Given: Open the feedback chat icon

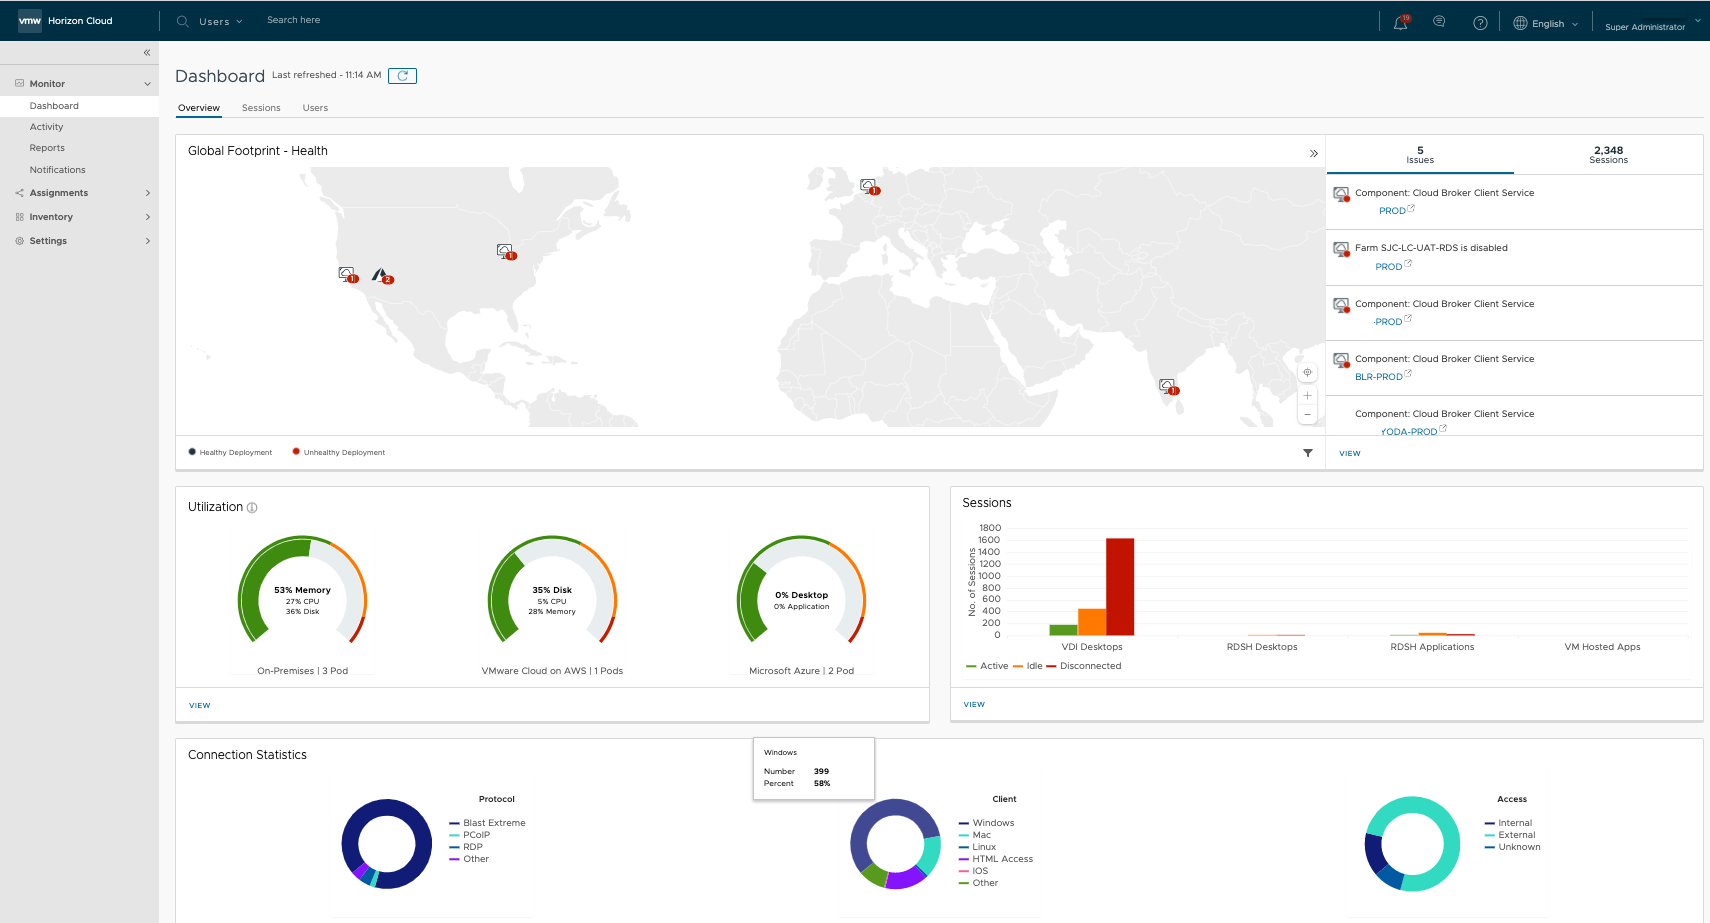Looking at the screenshot, I should click(x=1439, y=22).
